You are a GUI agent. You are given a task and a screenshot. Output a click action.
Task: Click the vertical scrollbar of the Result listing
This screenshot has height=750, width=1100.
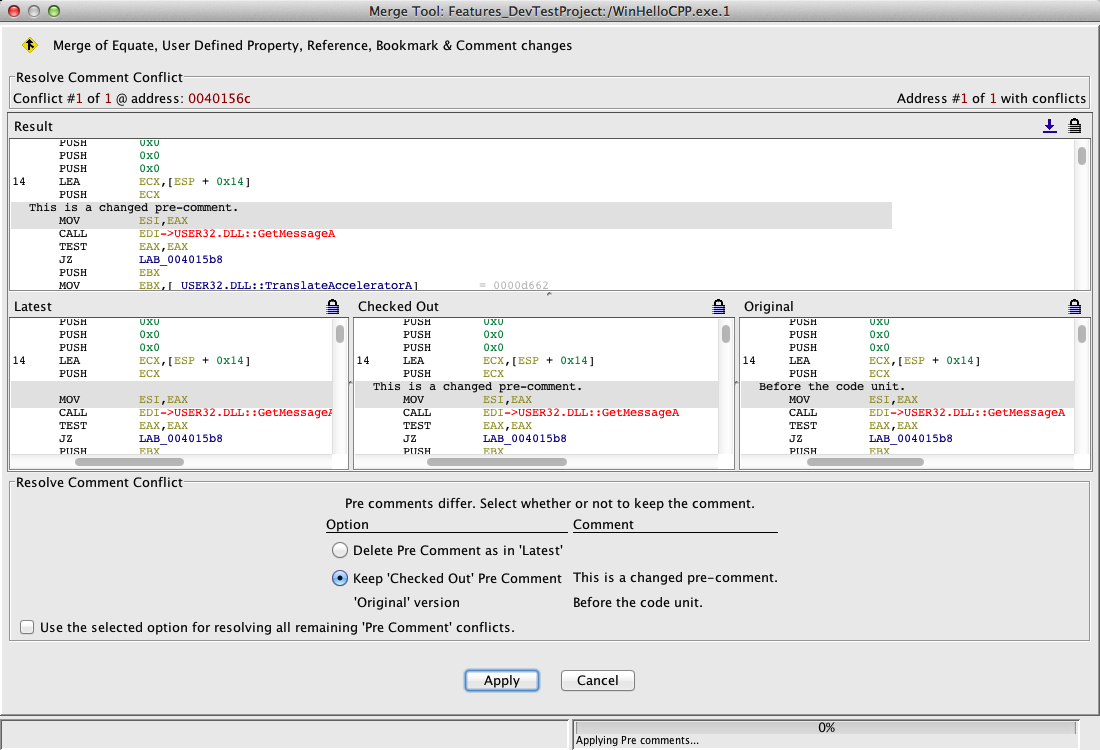[x=1081, y=156]
